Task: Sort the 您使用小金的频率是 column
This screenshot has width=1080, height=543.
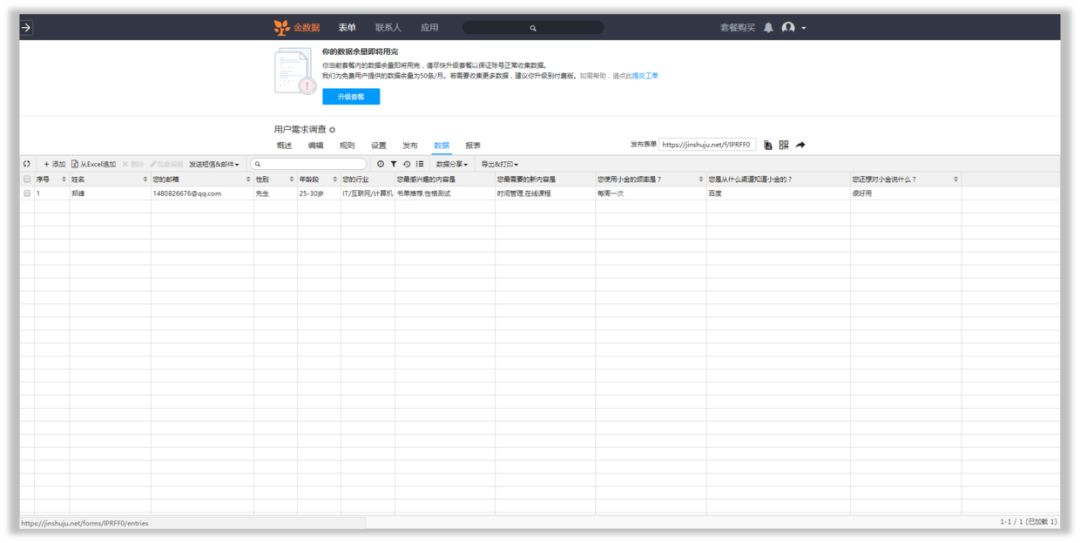Action: pyautogui.click(x=701, y=179)
